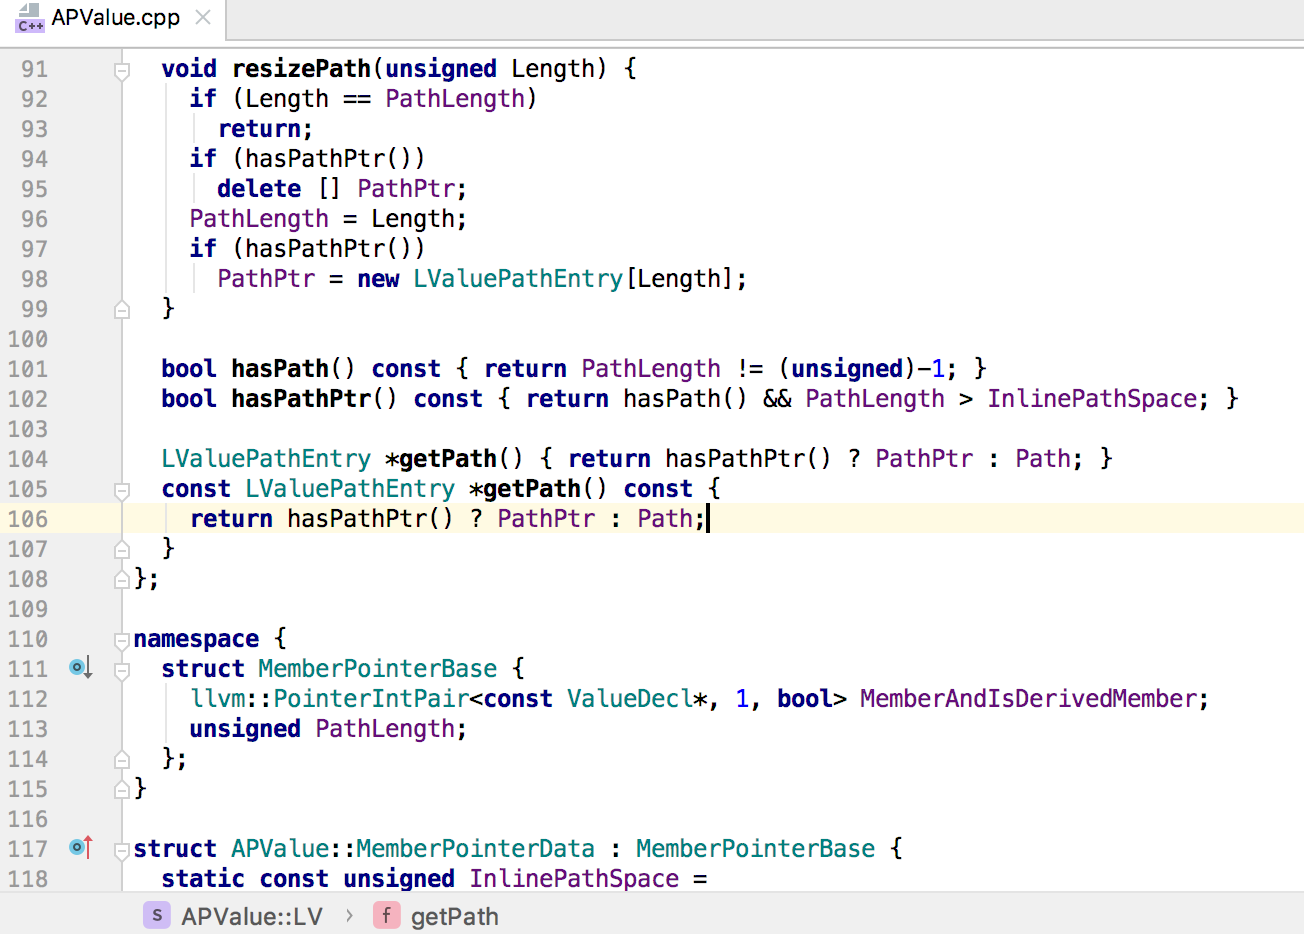Click line number 106 in the gutter
This screenshot has height=934, width=1304.
(28, 519)
